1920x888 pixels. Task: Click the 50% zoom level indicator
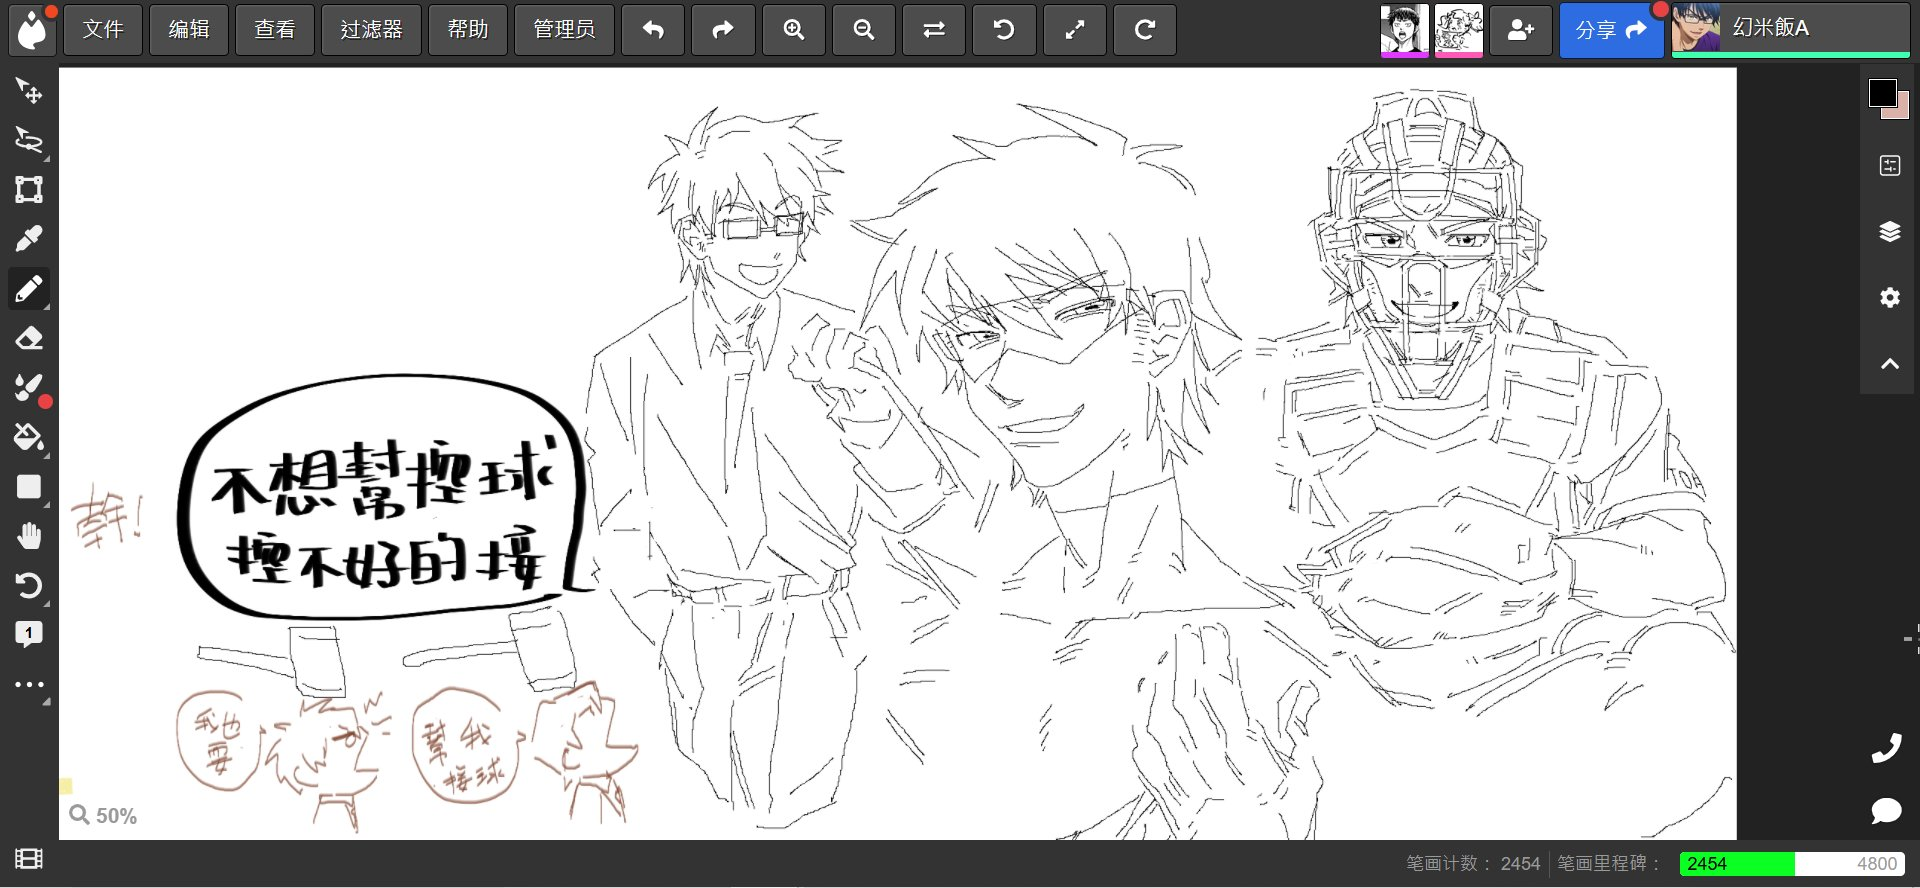(x=104, y=816)
